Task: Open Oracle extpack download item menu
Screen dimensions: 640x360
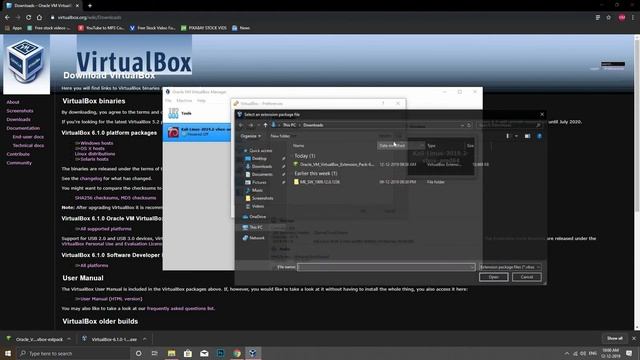Action: point(69,339)
